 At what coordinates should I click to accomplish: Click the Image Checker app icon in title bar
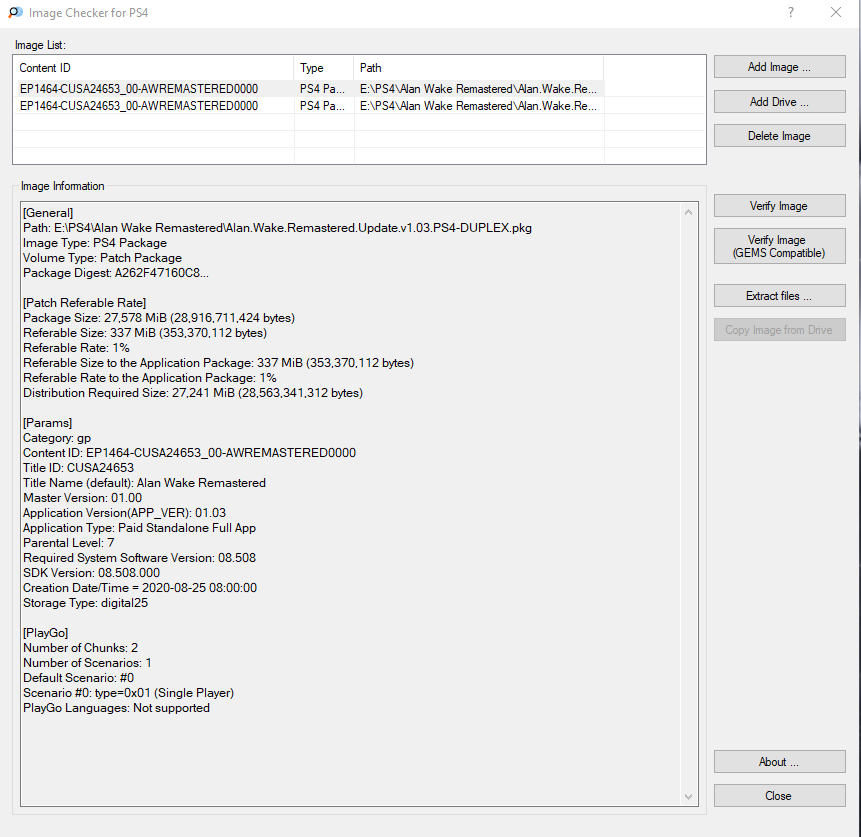(x=15, y=12)
